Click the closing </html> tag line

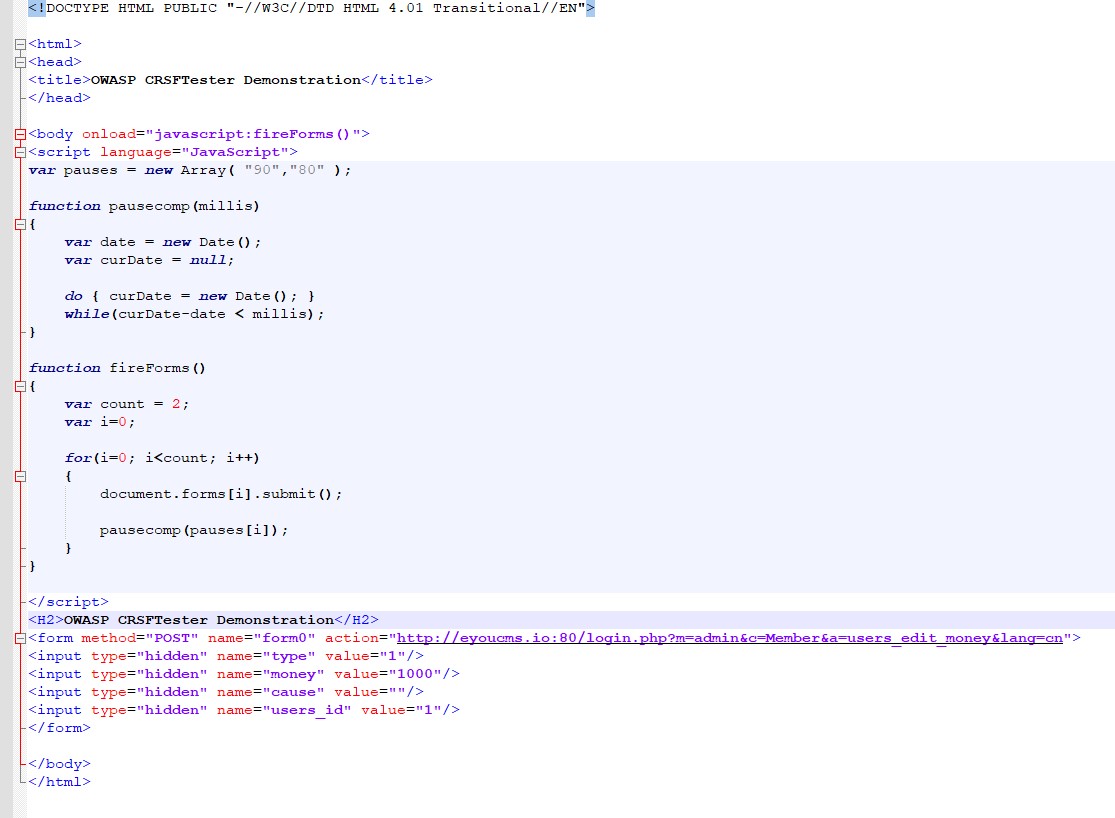(x=60, y=782)
